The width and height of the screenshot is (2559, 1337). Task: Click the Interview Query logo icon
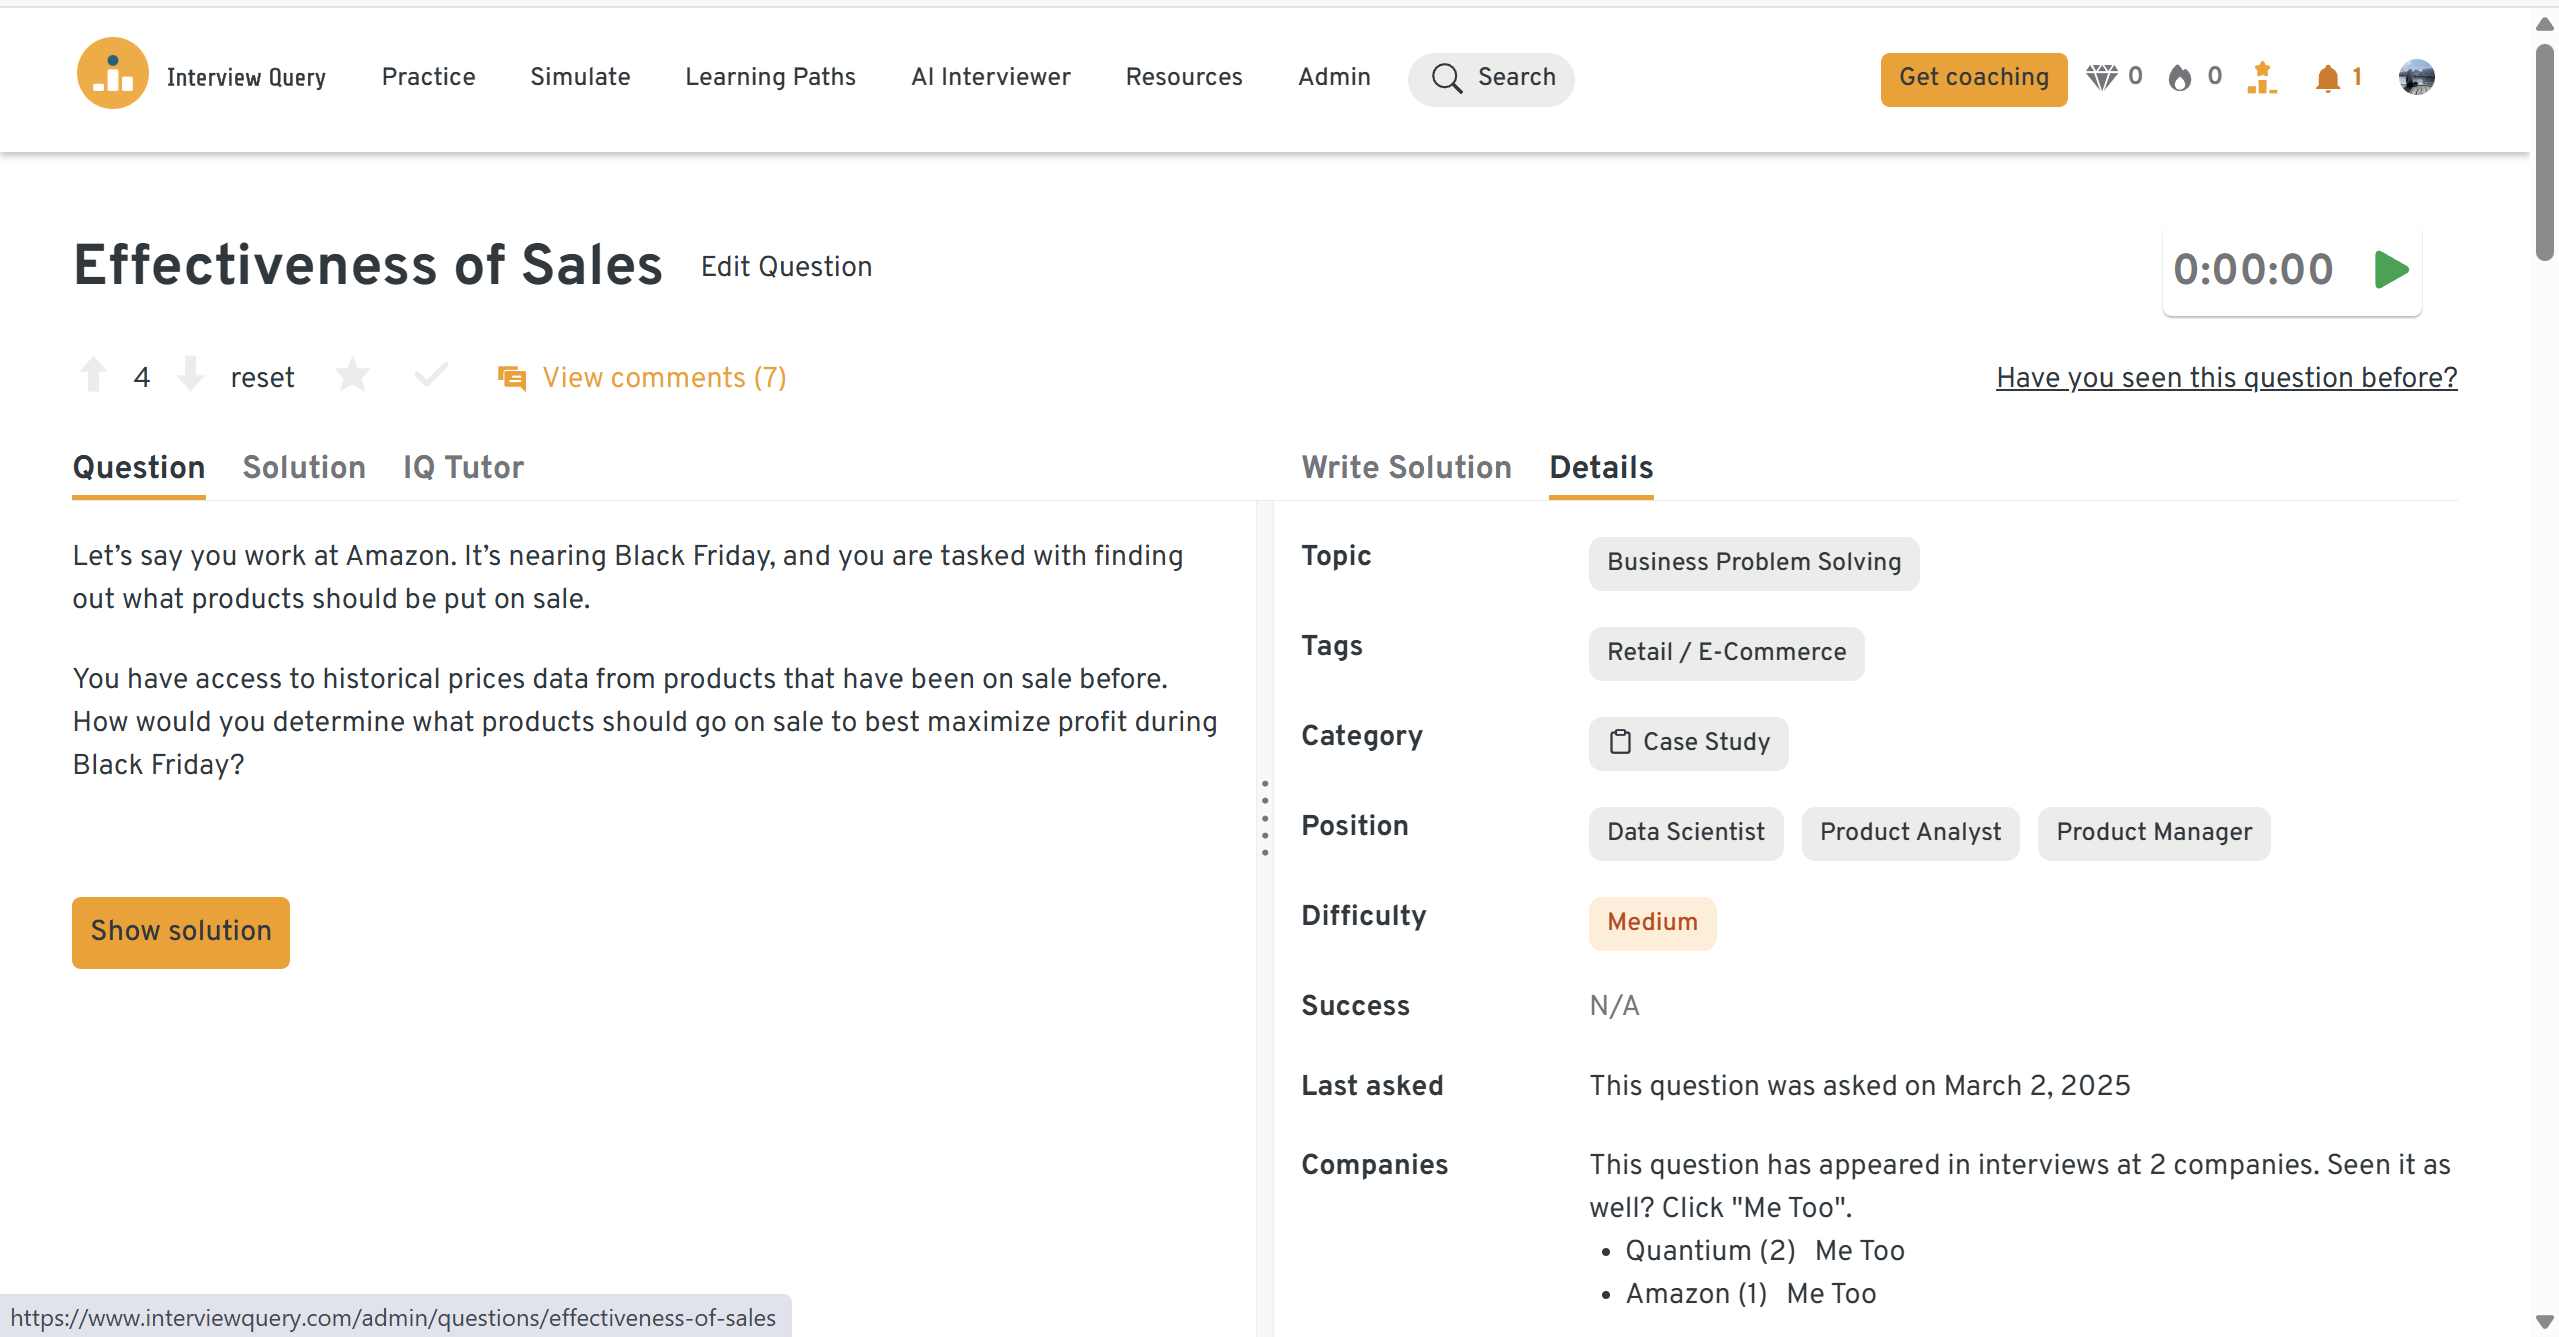[x=112, y=74]
